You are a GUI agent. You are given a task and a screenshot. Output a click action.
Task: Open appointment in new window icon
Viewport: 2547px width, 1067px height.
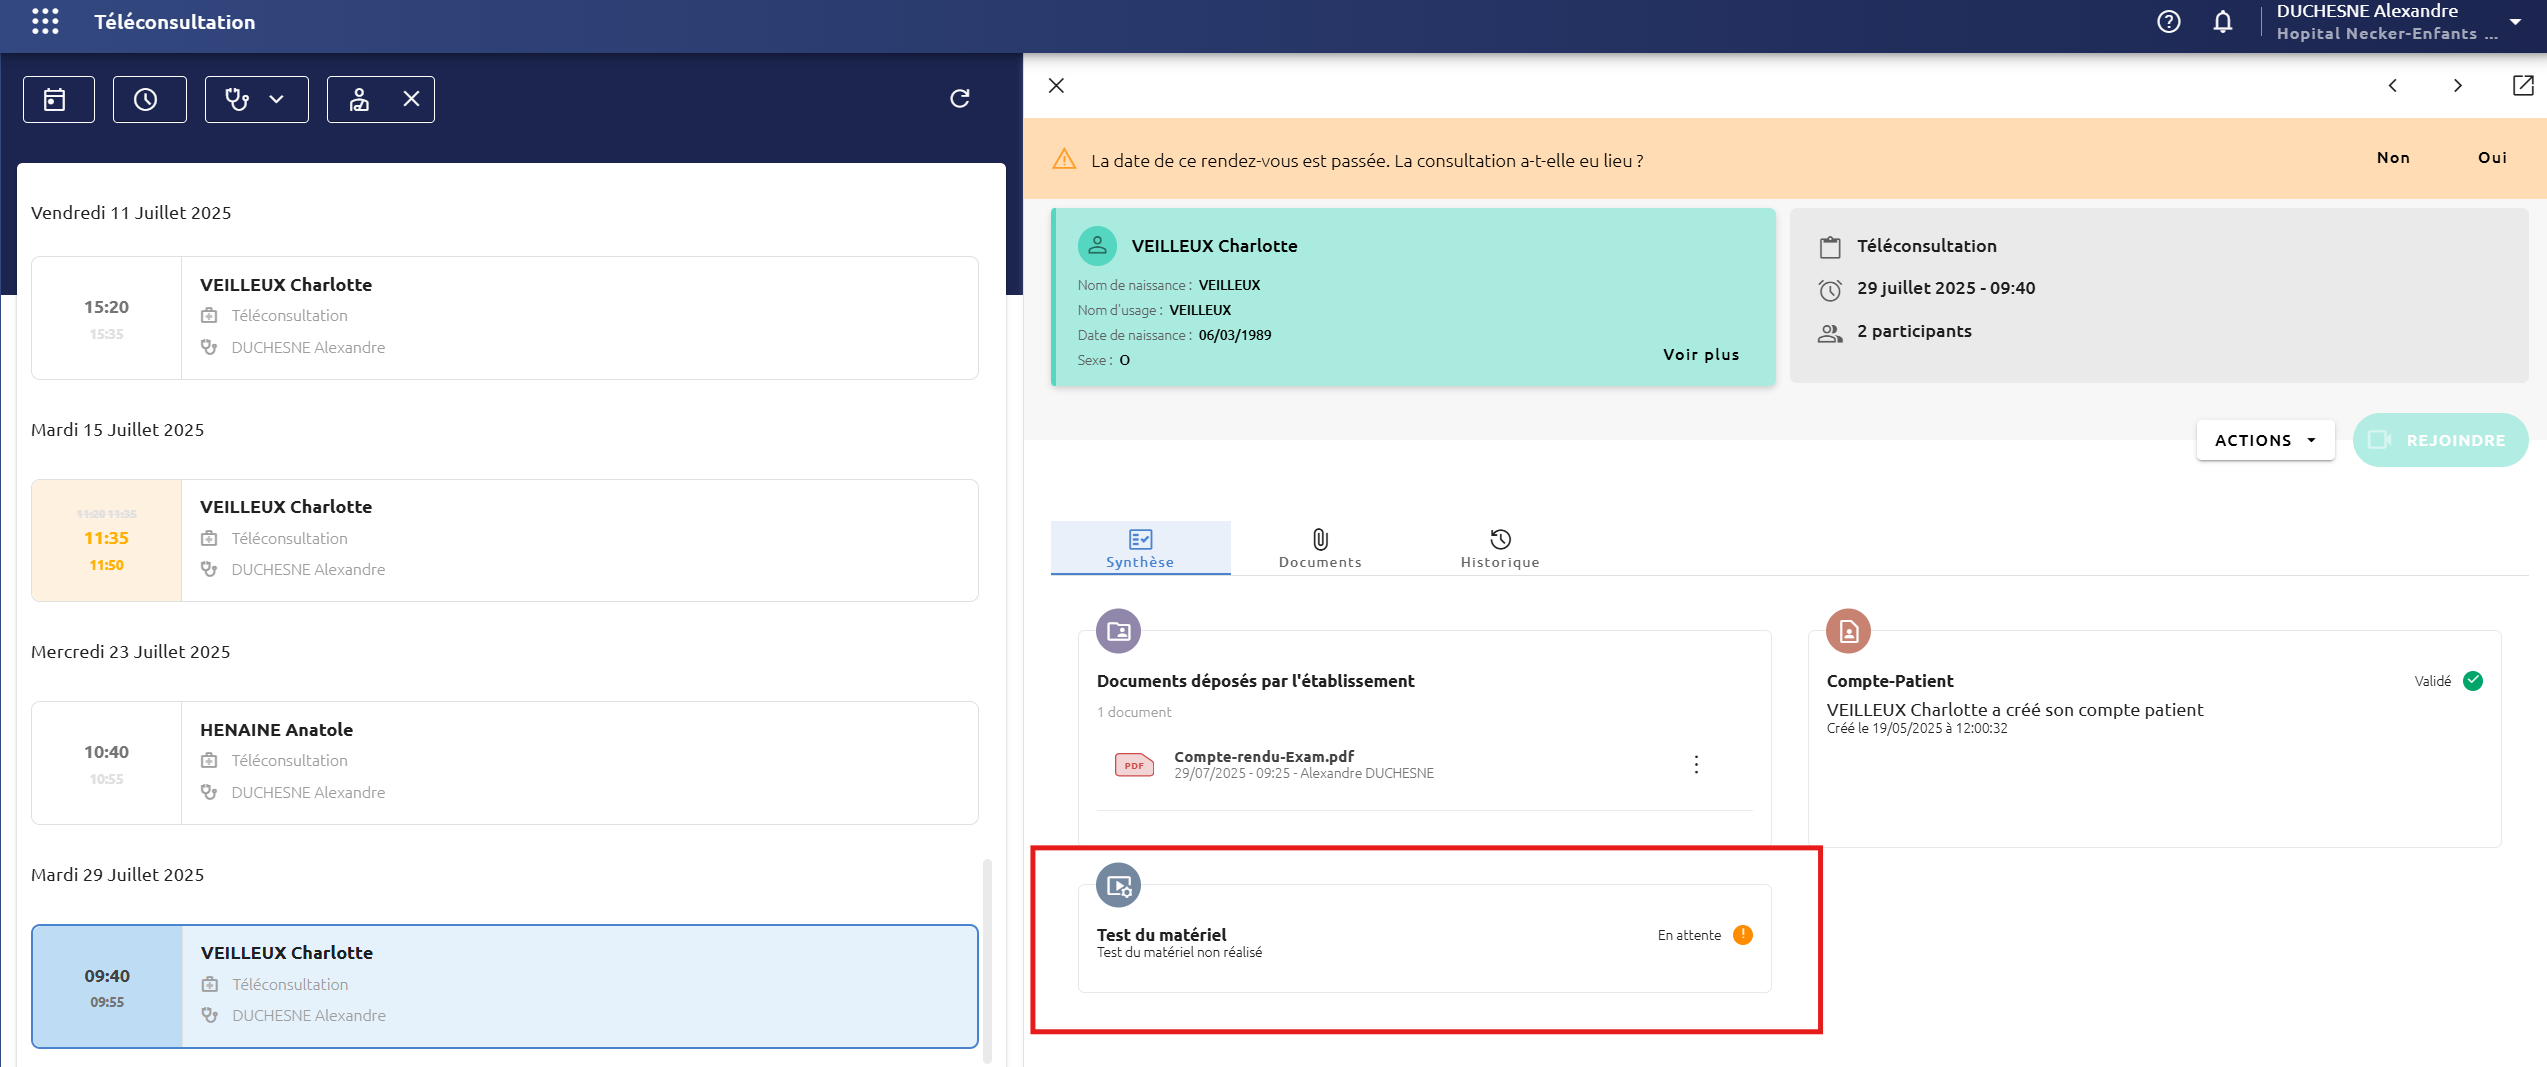(2523, 85)
